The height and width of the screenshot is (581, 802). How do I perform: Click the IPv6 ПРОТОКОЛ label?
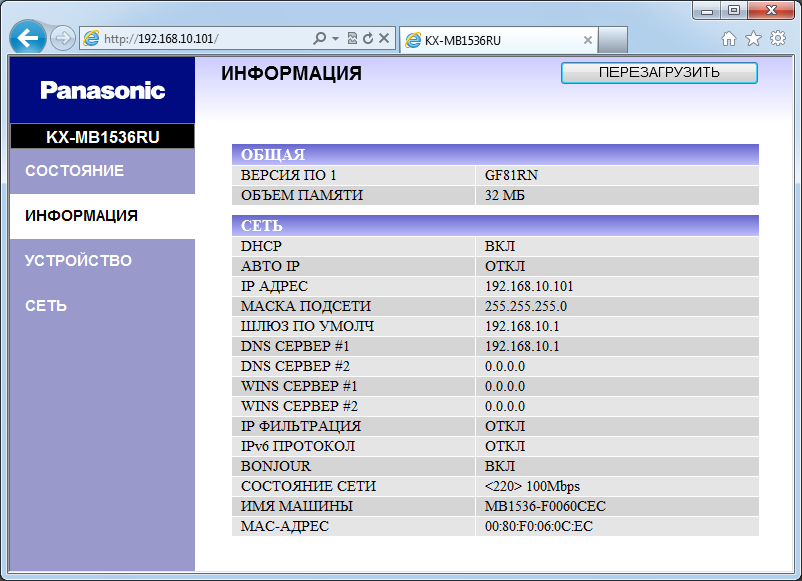tap(298, 445)
